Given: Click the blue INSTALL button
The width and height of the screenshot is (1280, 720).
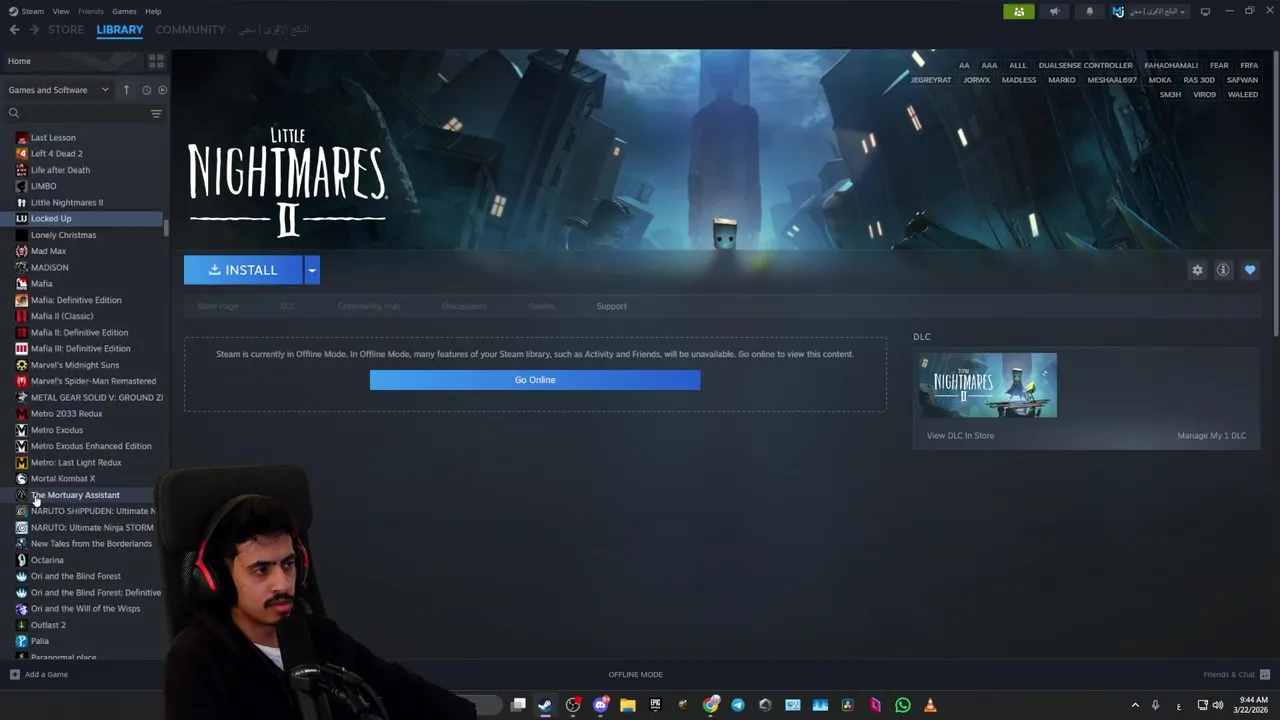Looking at the screenshot, I should pos(243,270).
